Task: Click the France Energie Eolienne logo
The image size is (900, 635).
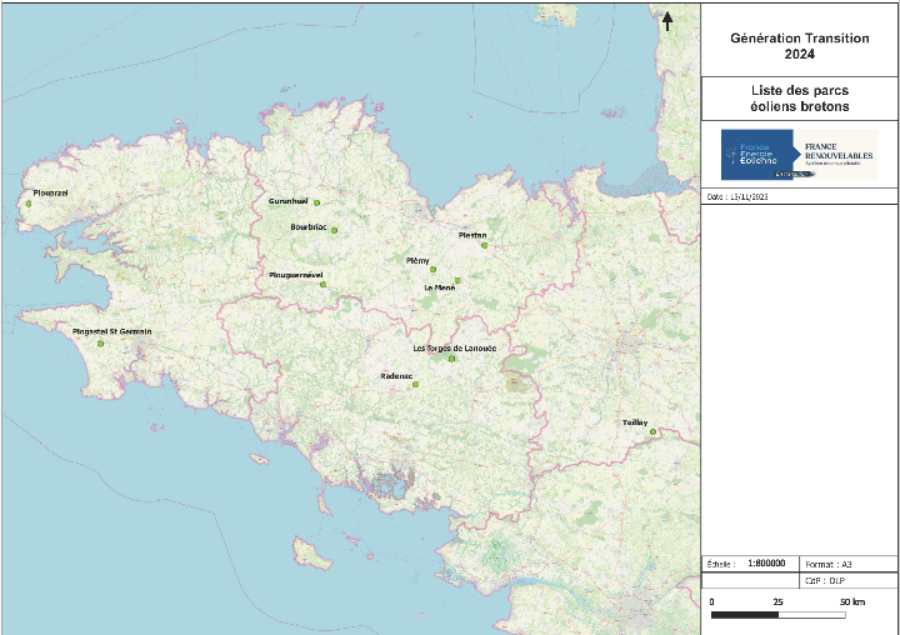Action: tap(757, 154)
